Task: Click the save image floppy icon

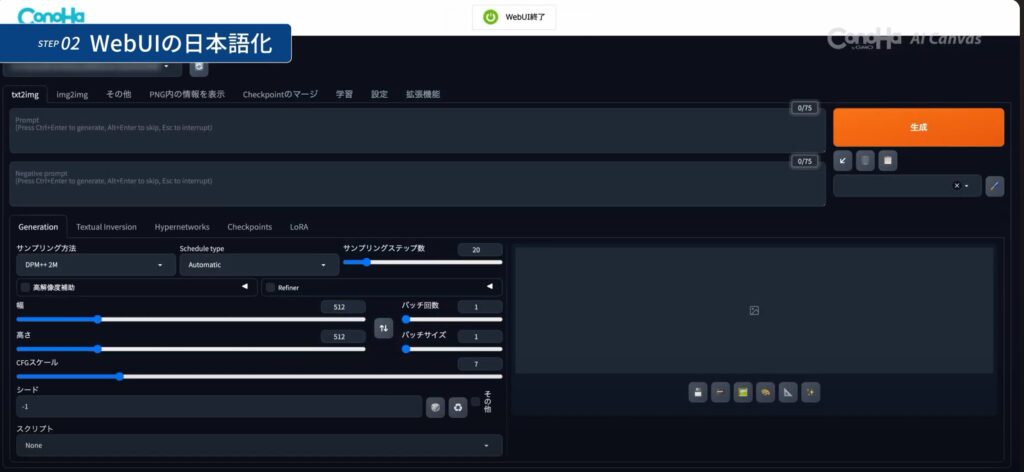Action: (x=698, y=392)
